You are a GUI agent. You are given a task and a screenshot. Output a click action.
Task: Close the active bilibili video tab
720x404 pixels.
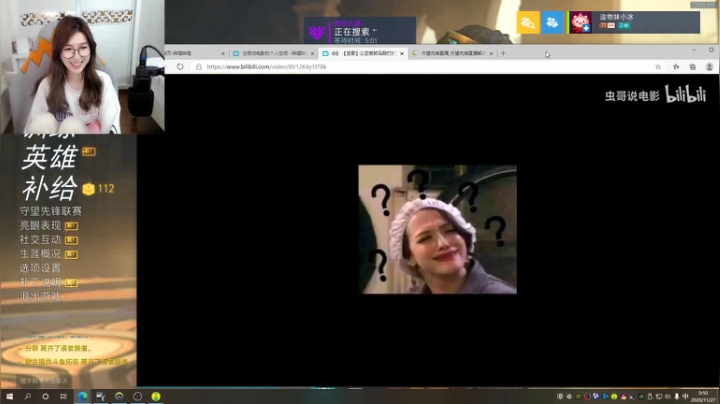[x=402, y=53]
